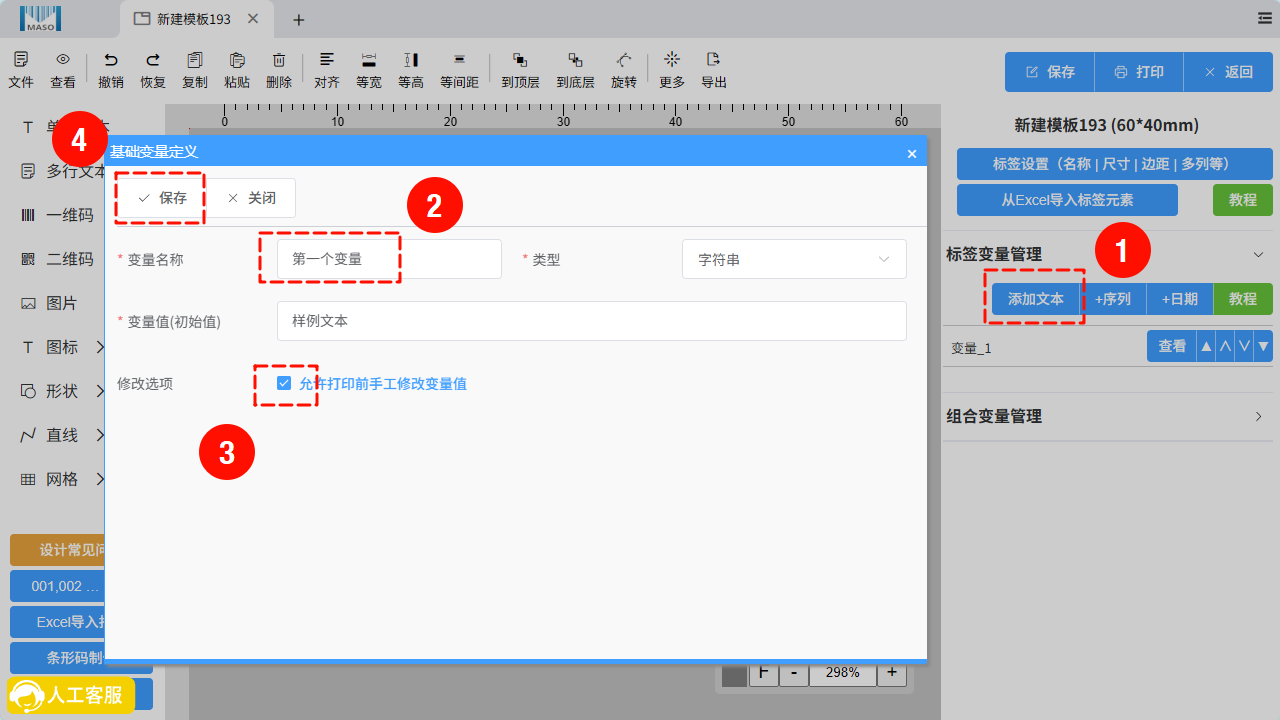Click 从Excel导入标签元素 button
Viewport: 1280px width, 720px height.
coord(1067,200)
